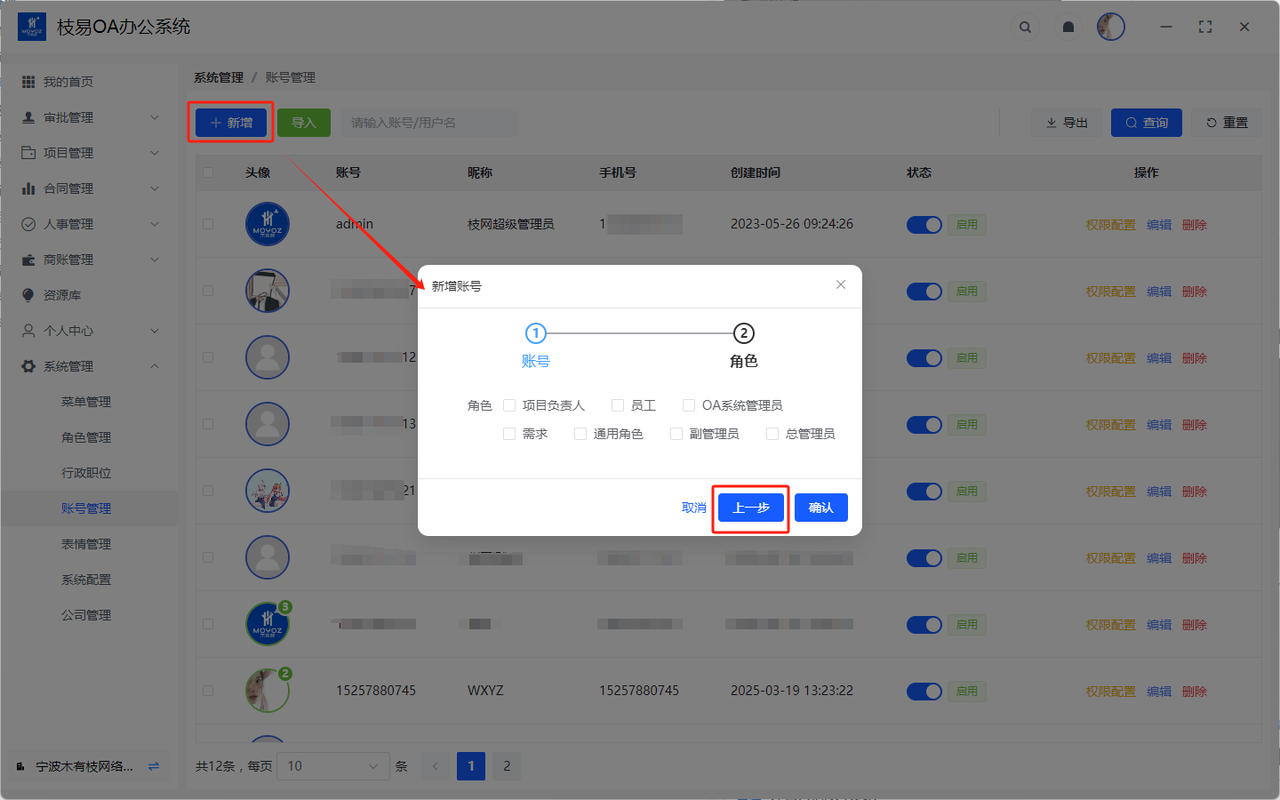The image size is (1280, 800).
Task: Click the switch company icon at bottom left
Action: [153, 766]
